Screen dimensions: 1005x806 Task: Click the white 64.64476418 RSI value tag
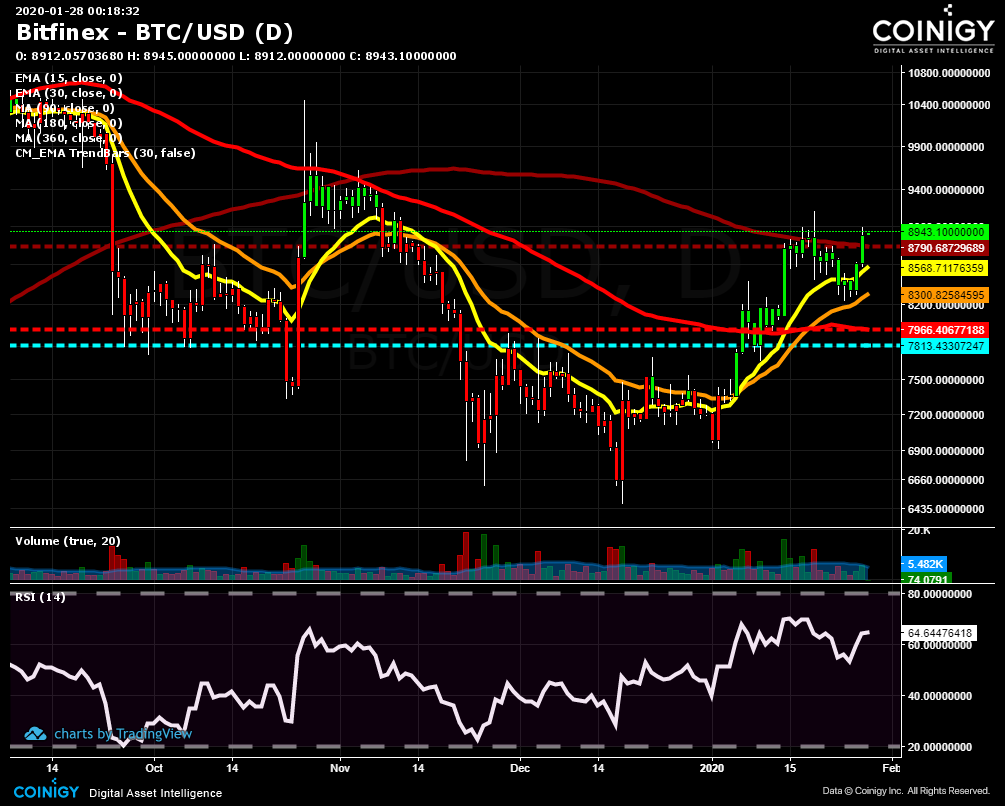939,633
